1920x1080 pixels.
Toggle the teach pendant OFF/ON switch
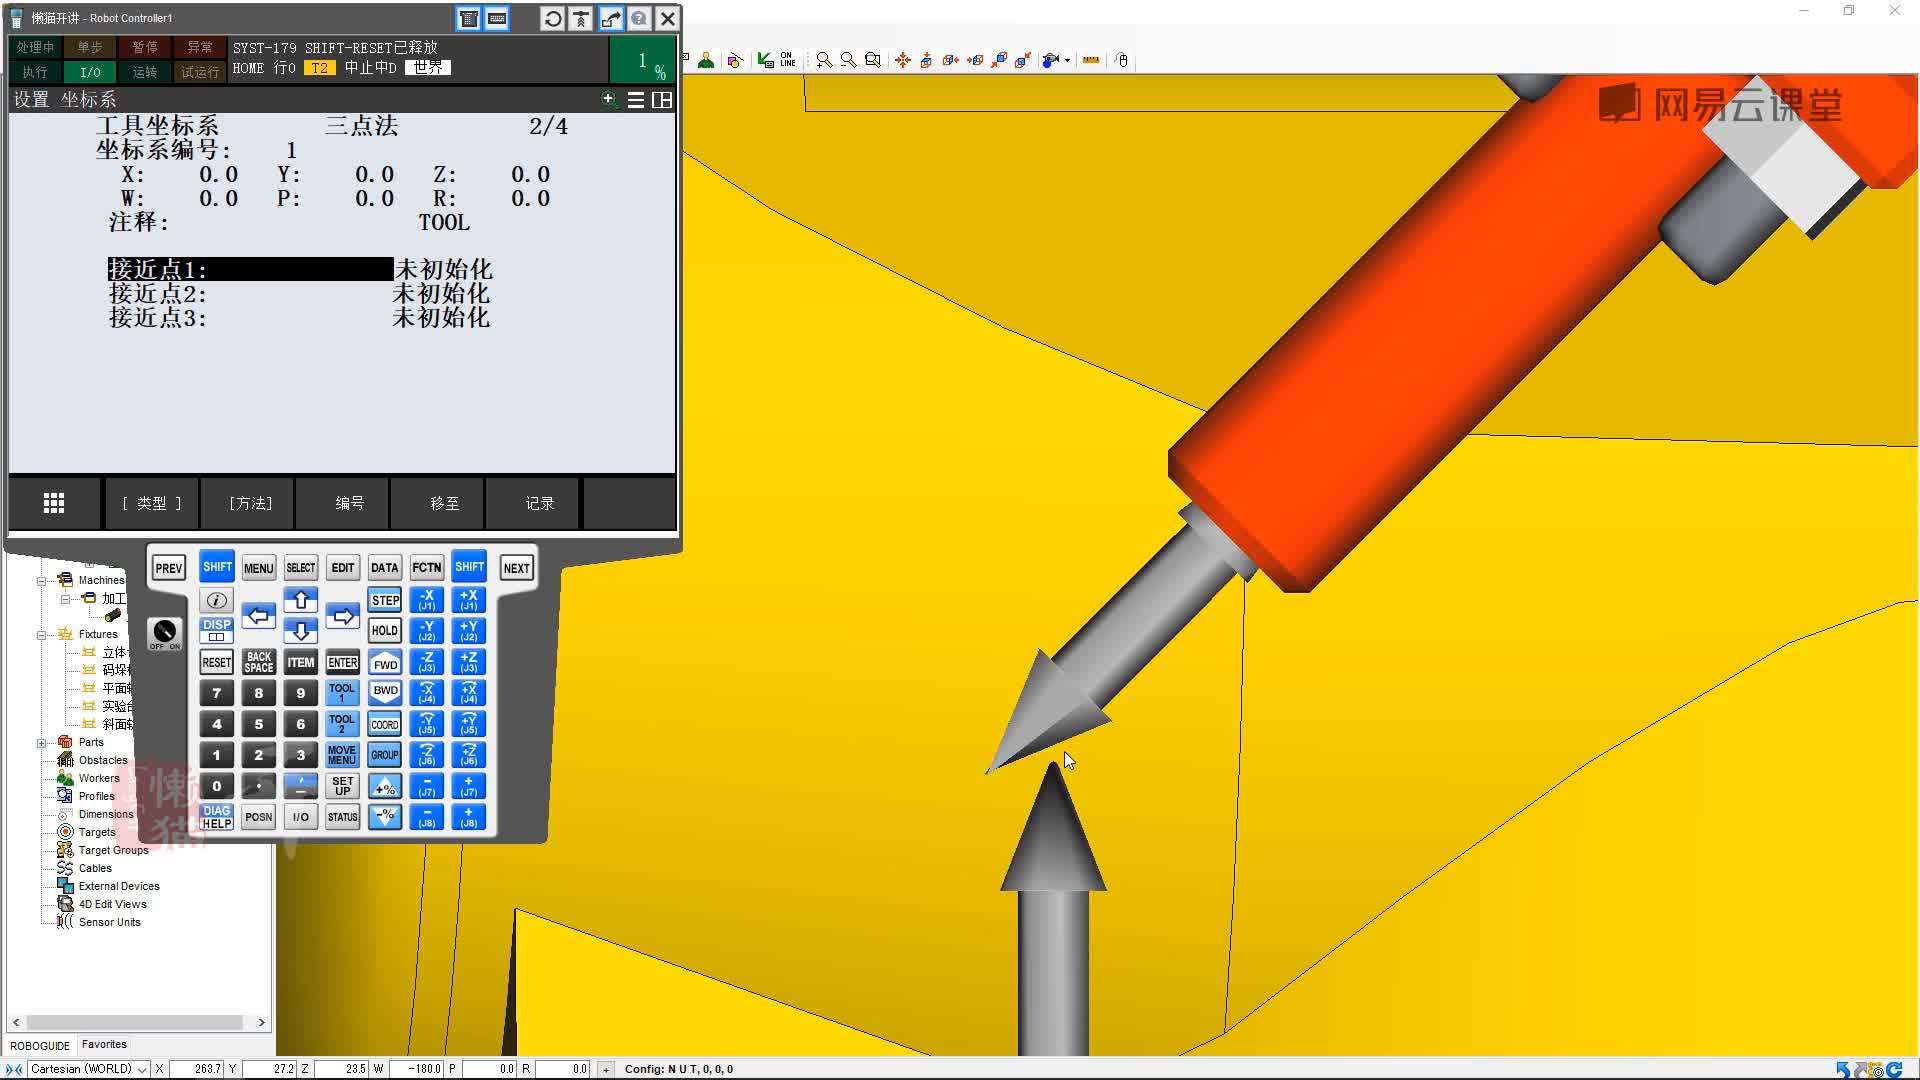(x=164, y=633)
